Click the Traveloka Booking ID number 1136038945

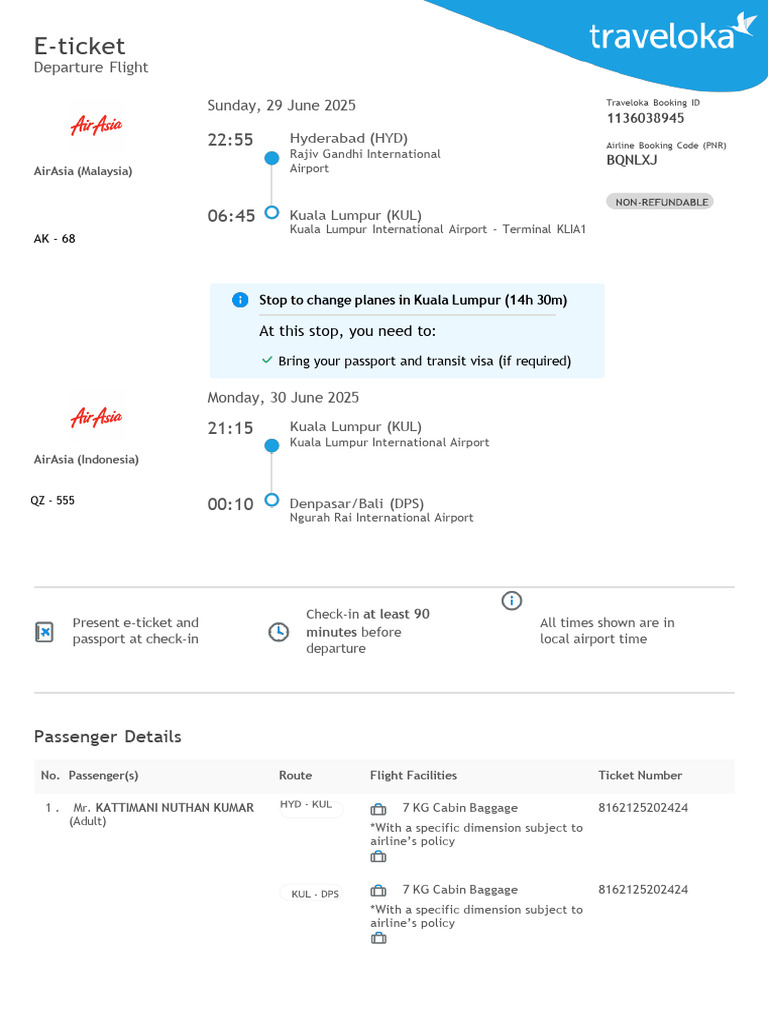coord(645,118)
